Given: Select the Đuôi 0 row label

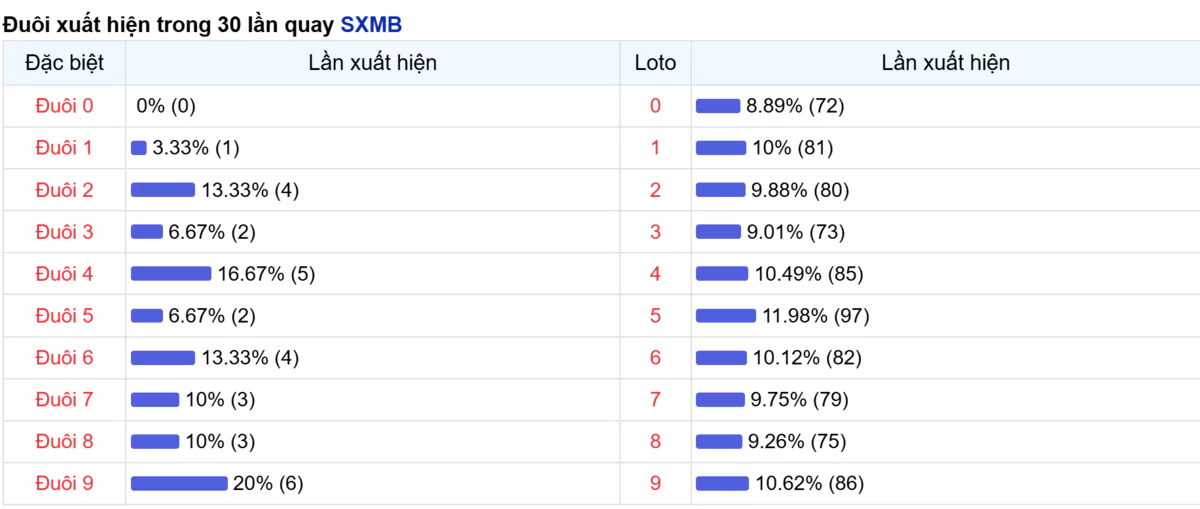Looking at the screenshot, I should (64, 105).
